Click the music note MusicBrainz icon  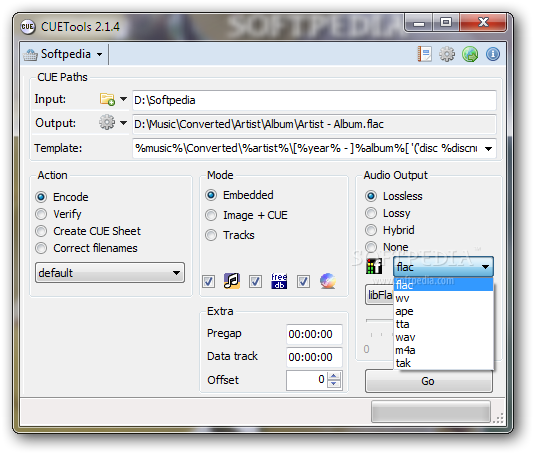232,281
